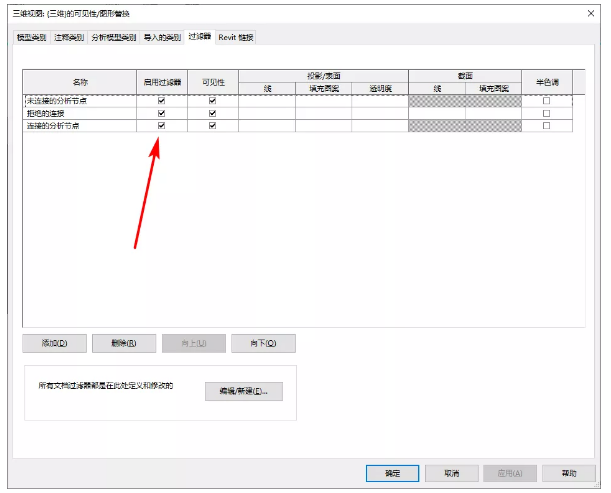Image resolution: width=611 pixels, height=493 pixels.
Task: Select the 拒绝的连接 filter row
Action: tap(298, 113)
